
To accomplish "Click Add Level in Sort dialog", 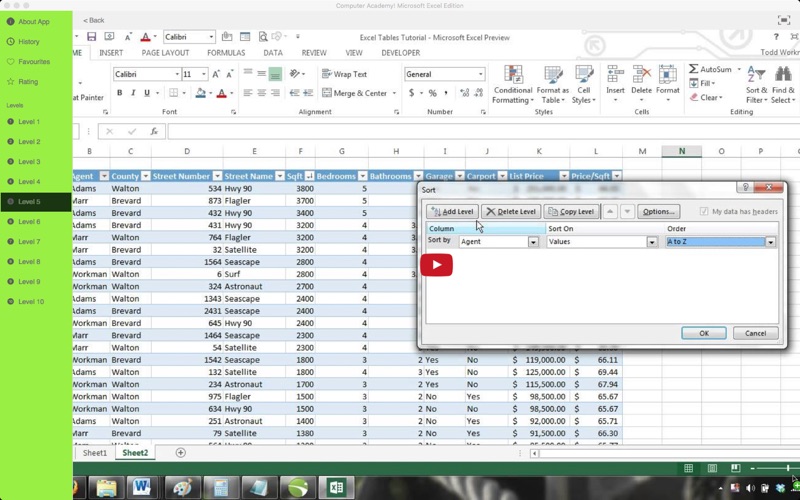I will [x=453, y=211].
